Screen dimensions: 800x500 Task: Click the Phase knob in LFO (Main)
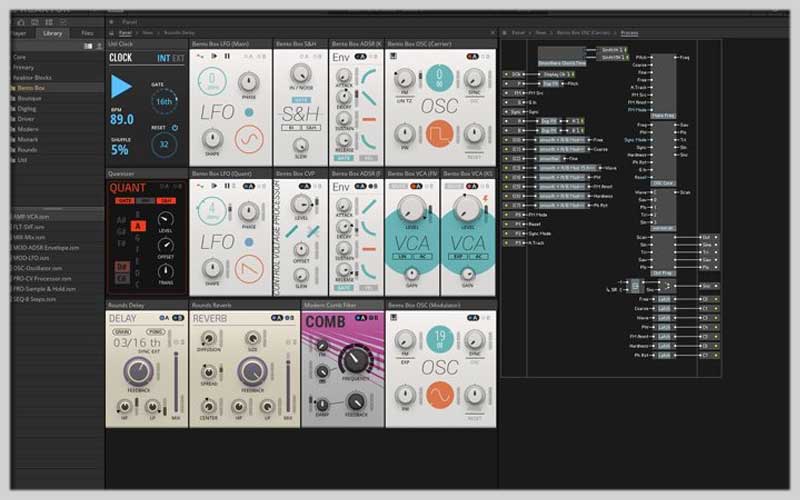coord(248,82)
